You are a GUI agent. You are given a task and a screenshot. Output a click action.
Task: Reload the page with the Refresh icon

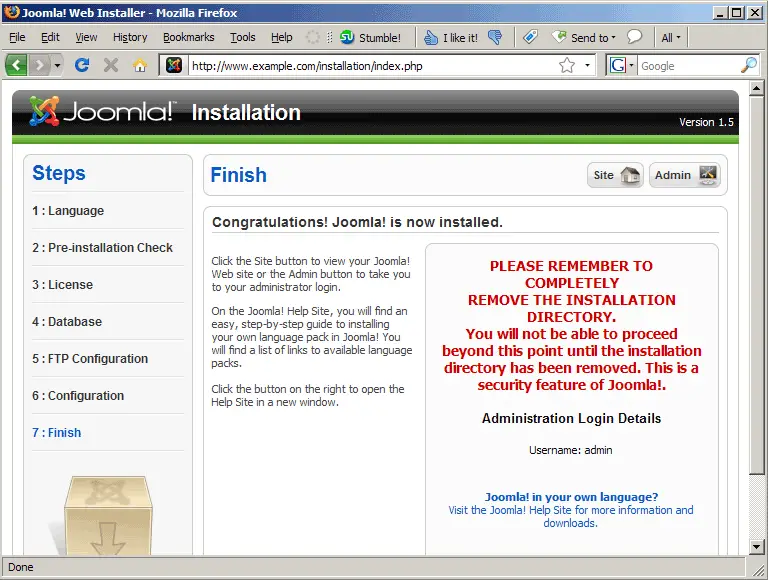[x=82, y=65]
